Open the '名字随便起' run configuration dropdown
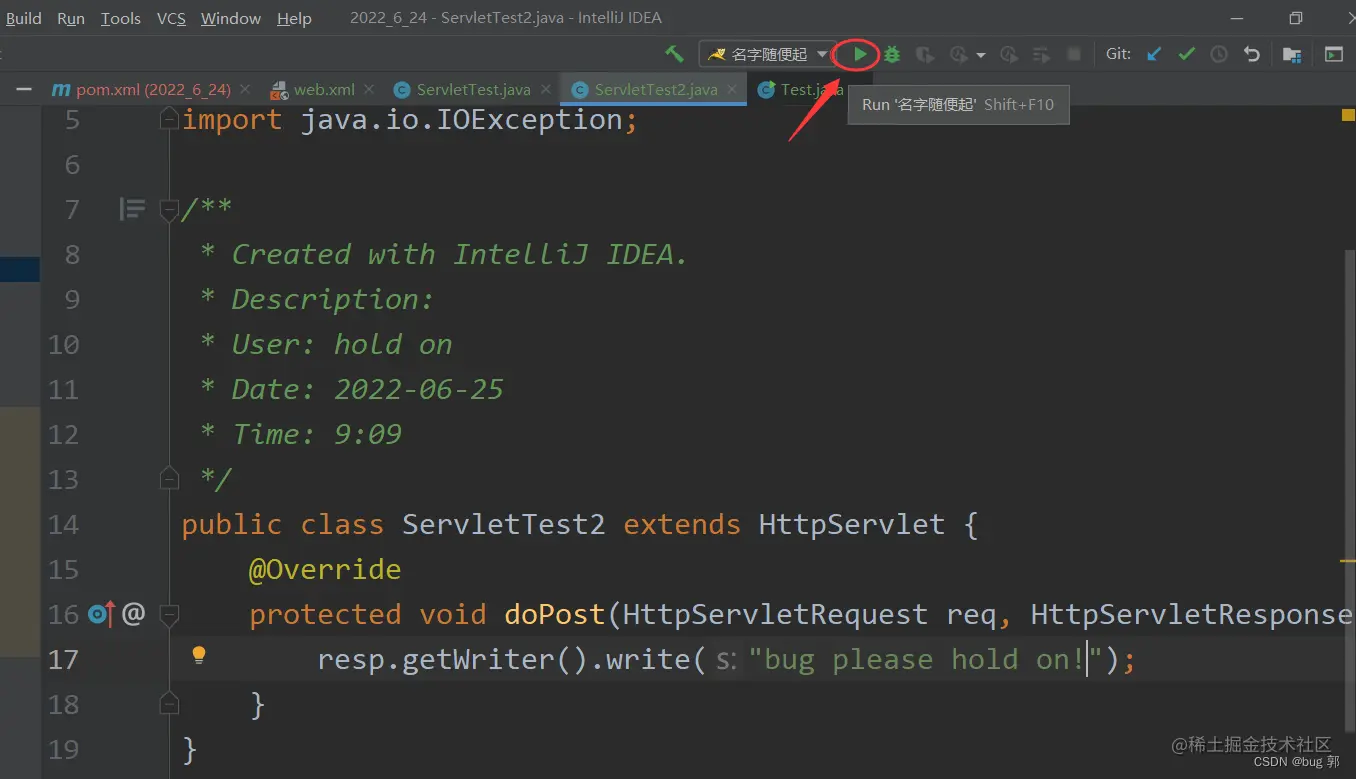Screen dimensions: 1356x779 [768, 54]
